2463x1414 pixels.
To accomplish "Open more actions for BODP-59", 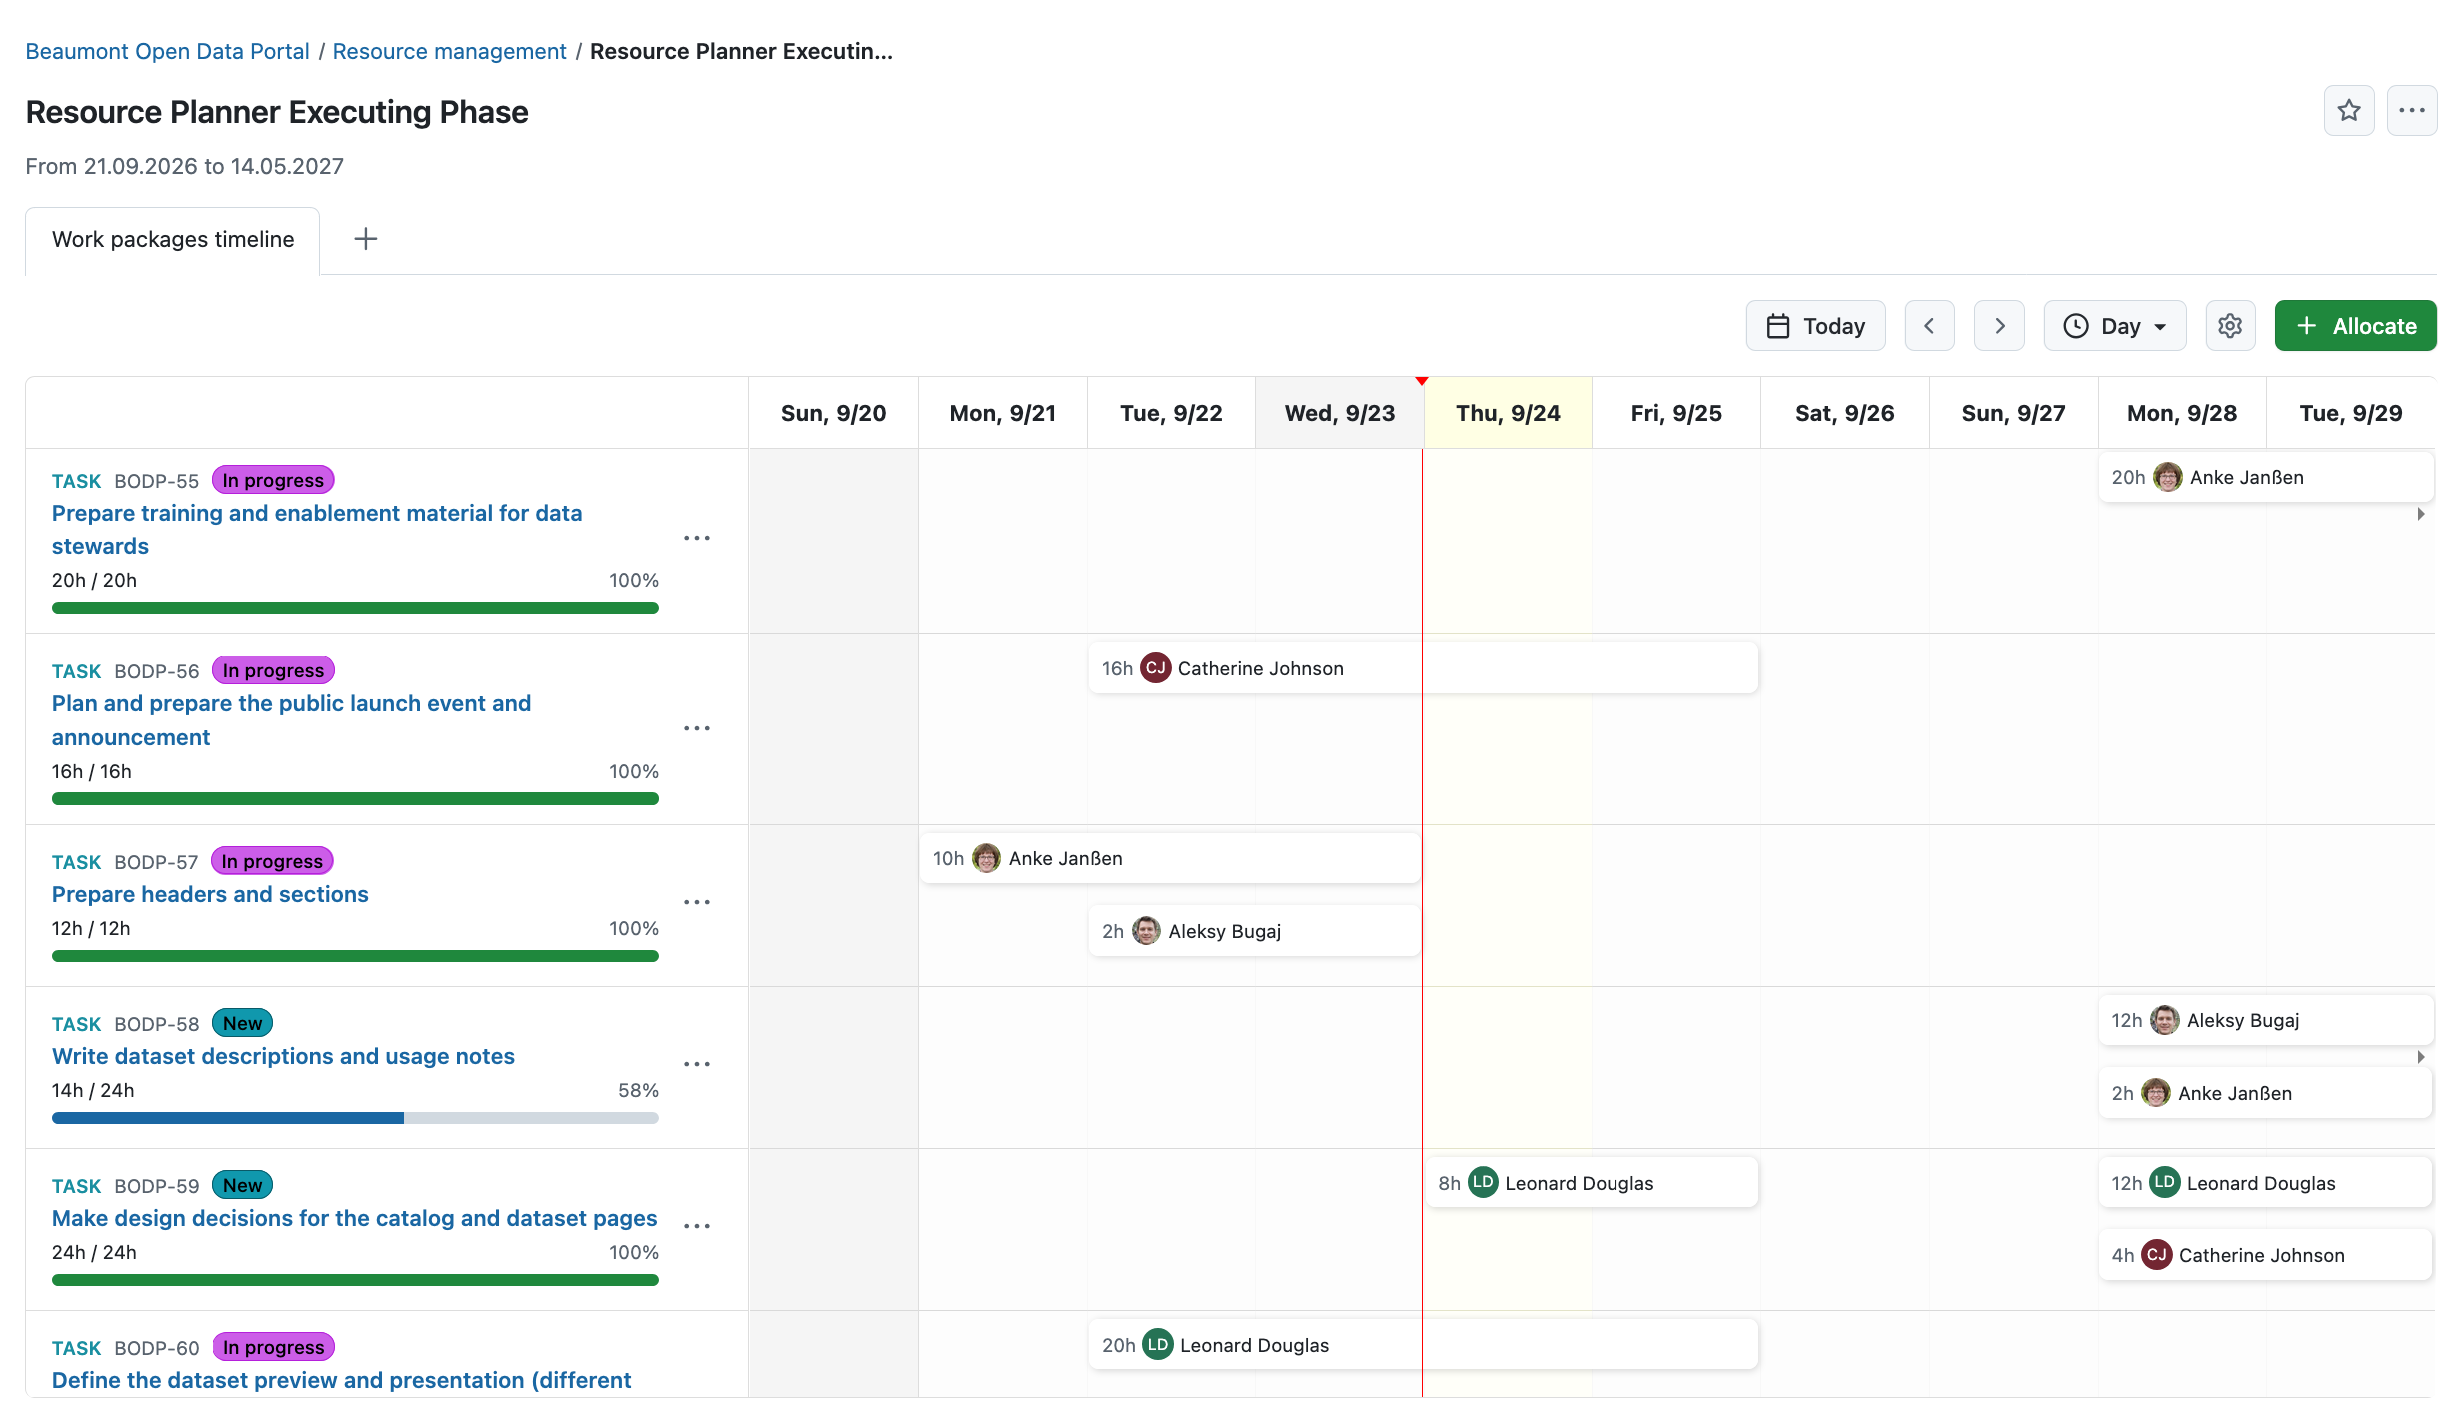I will pyautogui.click(x=697, y=1226).
